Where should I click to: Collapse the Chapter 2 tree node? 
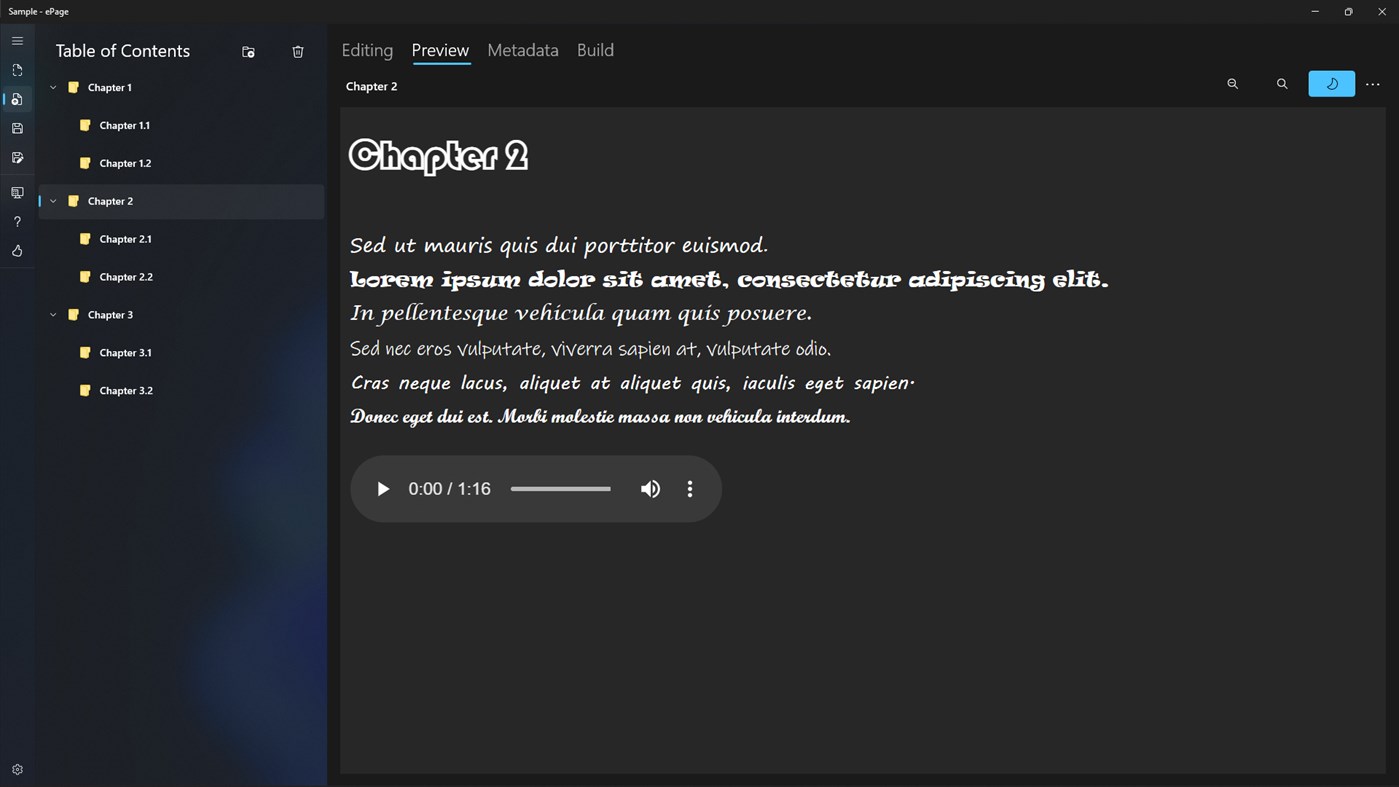point(53,200)
